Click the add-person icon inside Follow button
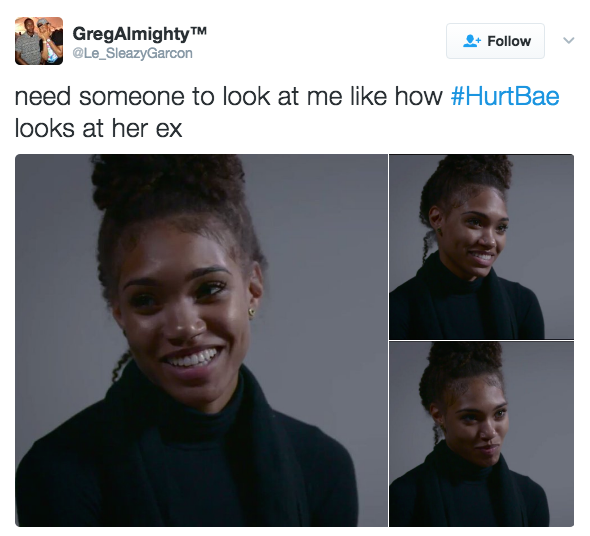590x536 pixels. pos(471,41)
